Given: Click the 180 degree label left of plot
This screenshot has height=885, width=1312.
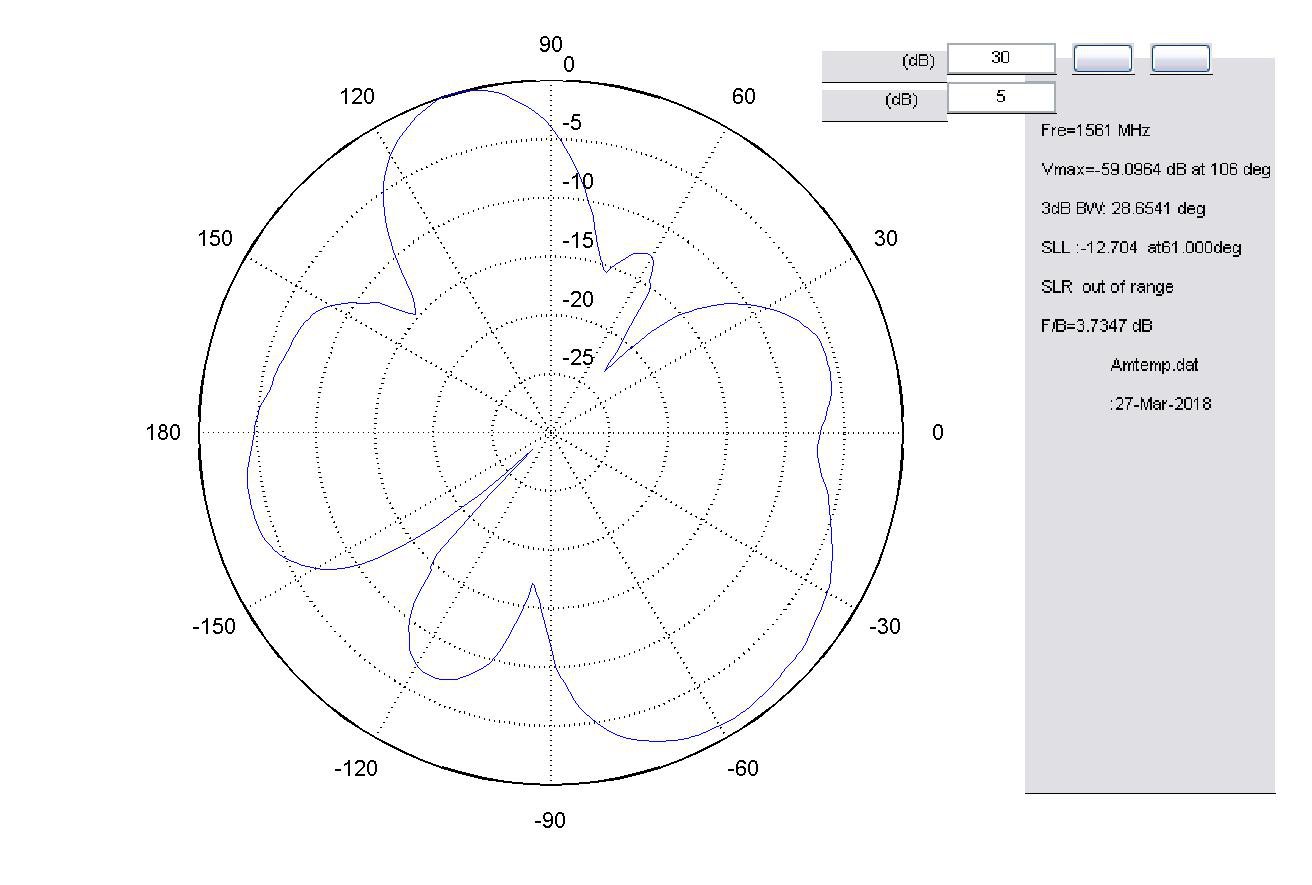Looking at the screenshot, I should [164, 432].
